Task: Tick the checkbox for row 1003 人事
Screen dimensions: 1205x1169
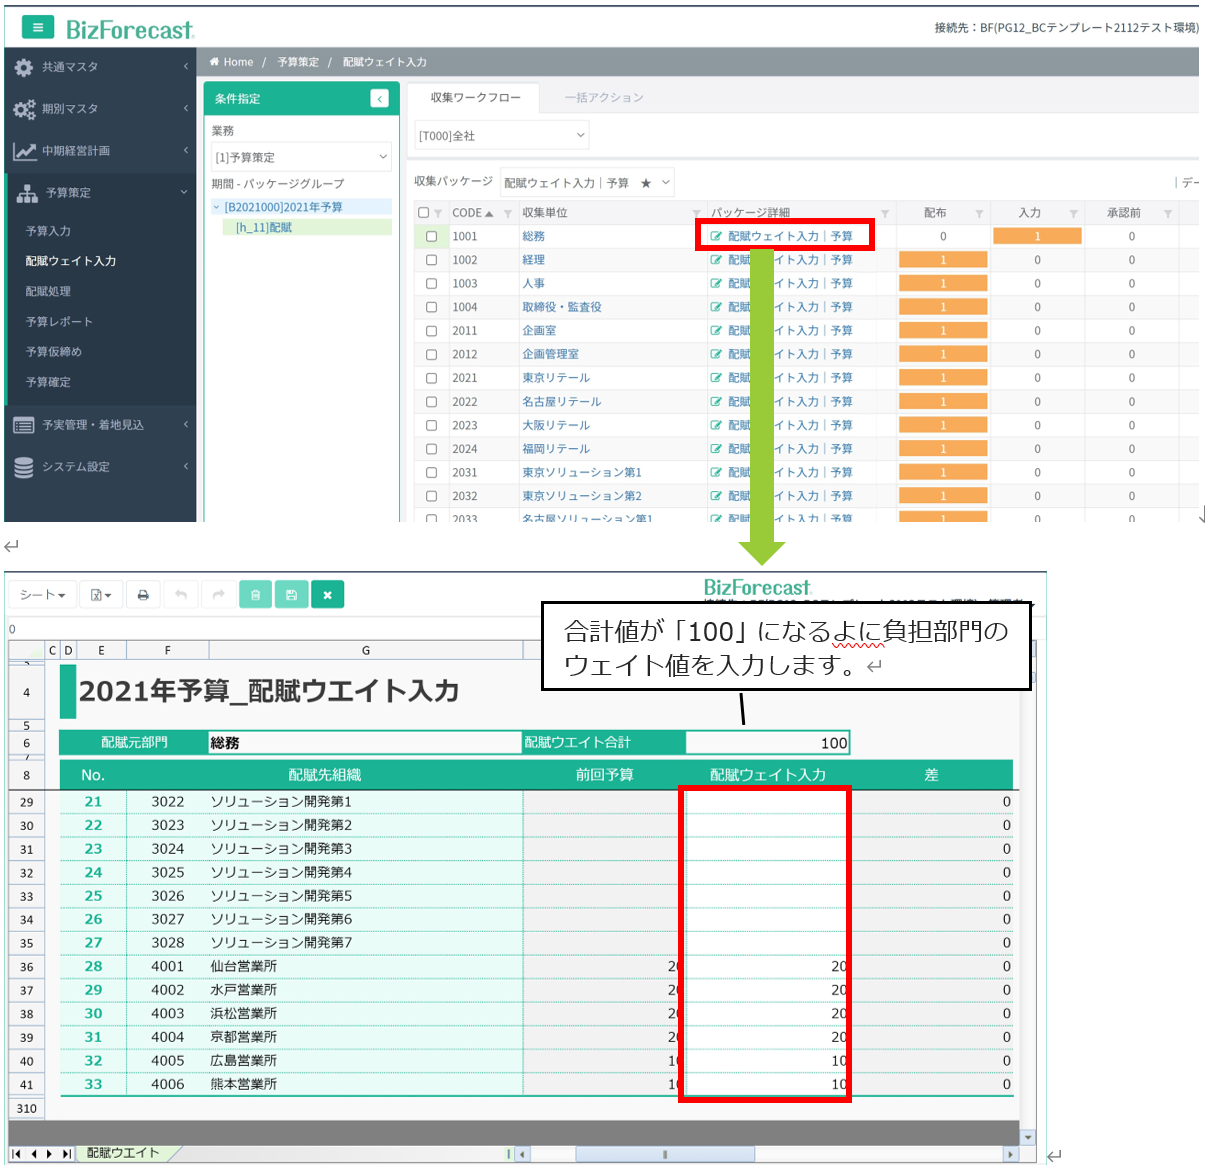Action: 432,284
